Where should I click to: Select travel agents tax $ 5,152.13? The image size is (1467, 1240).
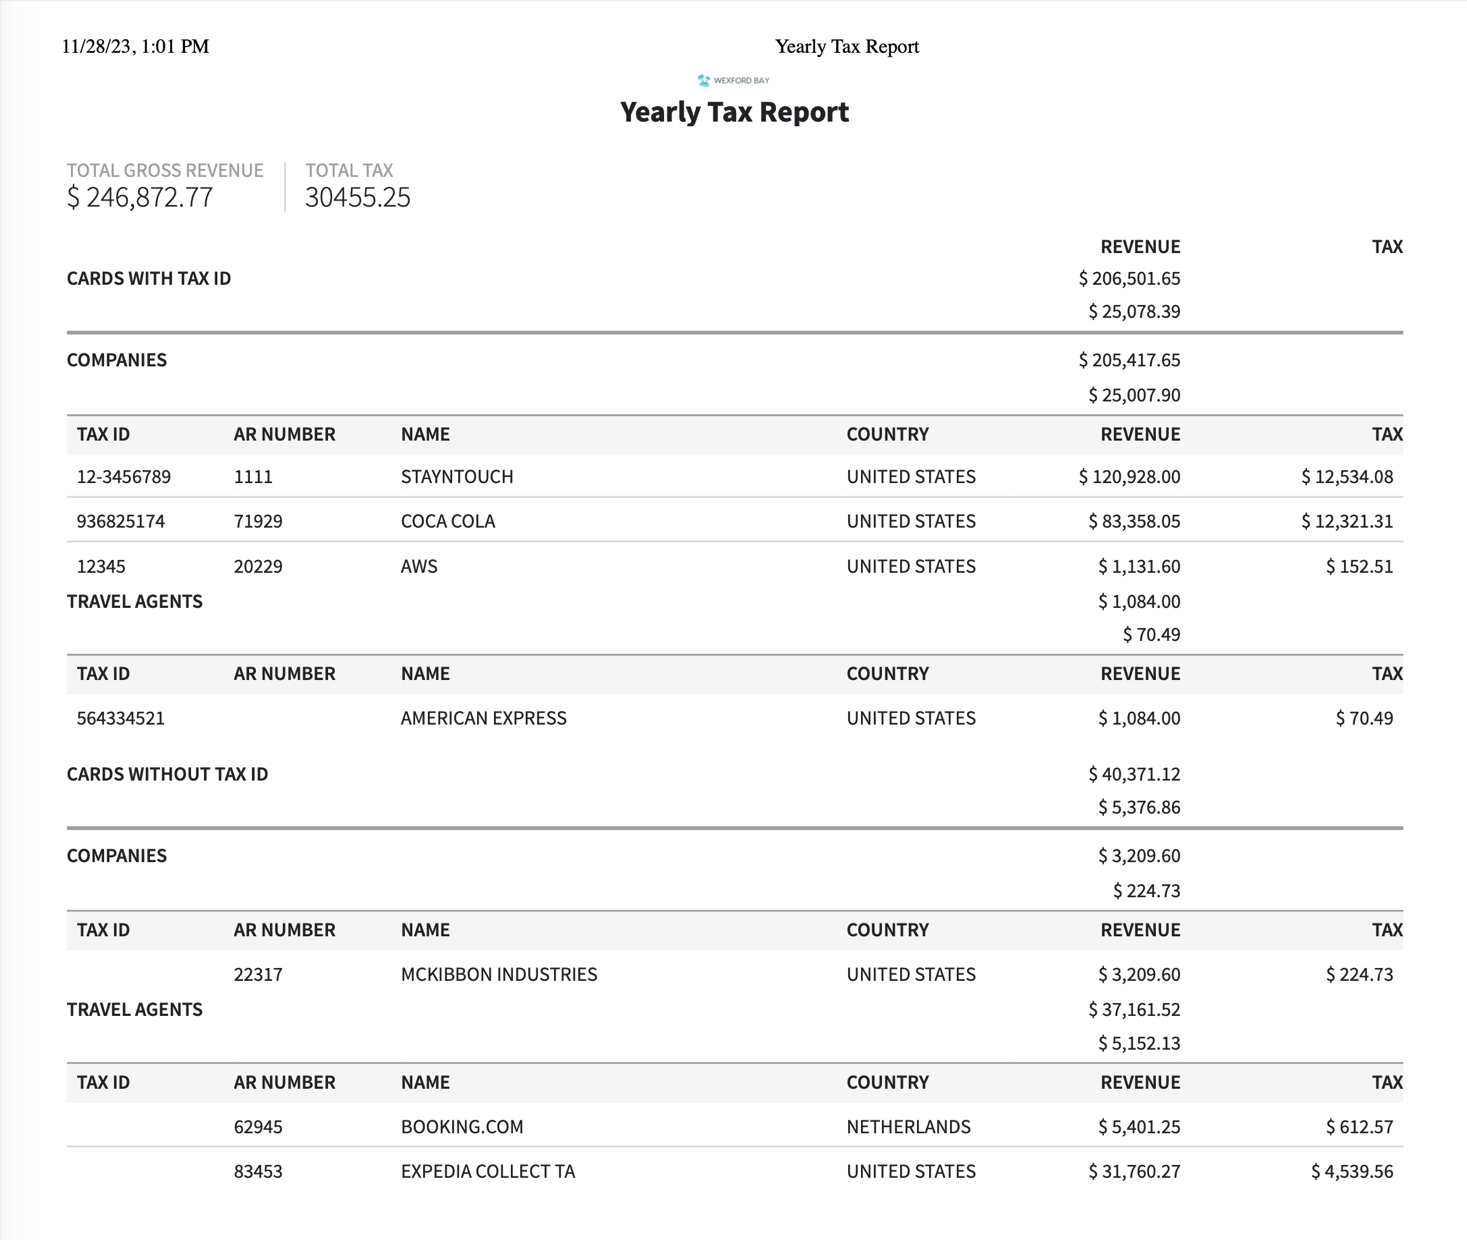(1139, 1043)
